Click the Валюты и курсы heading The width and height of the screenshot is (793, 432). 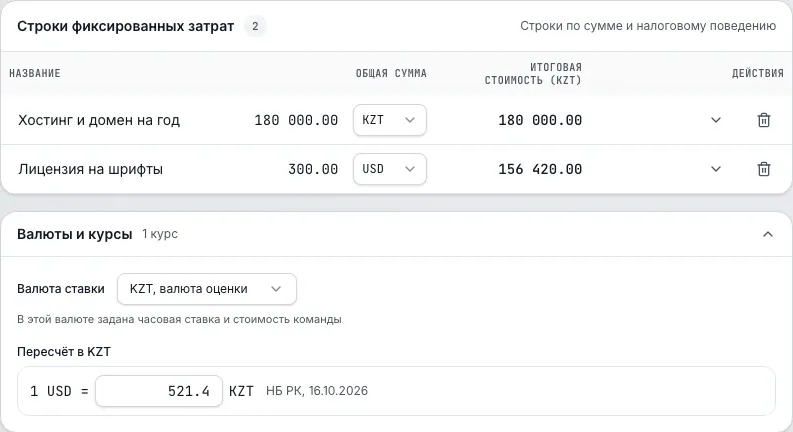75,234
